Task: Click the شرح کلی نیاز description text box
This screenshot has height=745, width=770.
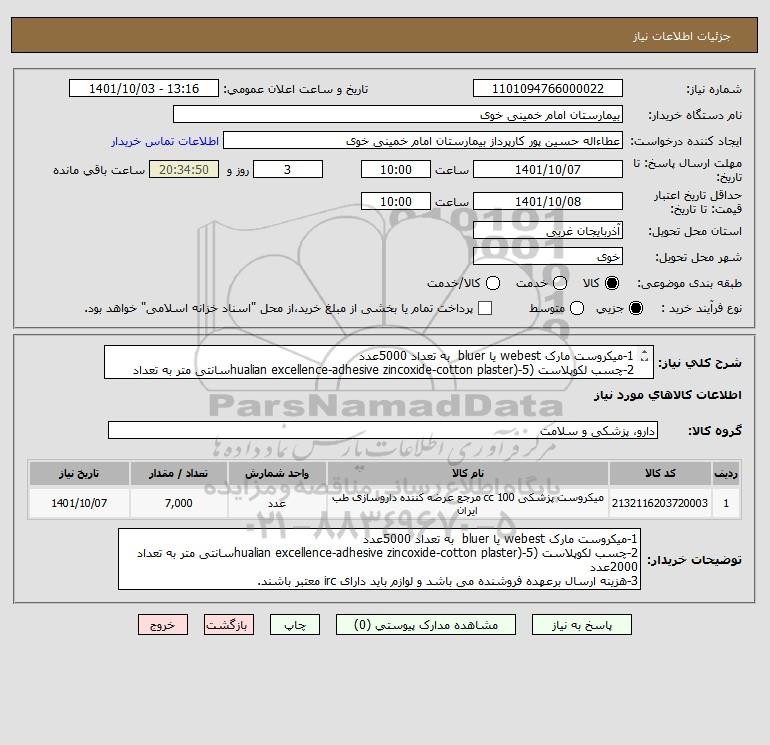Action: tap(379, 362)
